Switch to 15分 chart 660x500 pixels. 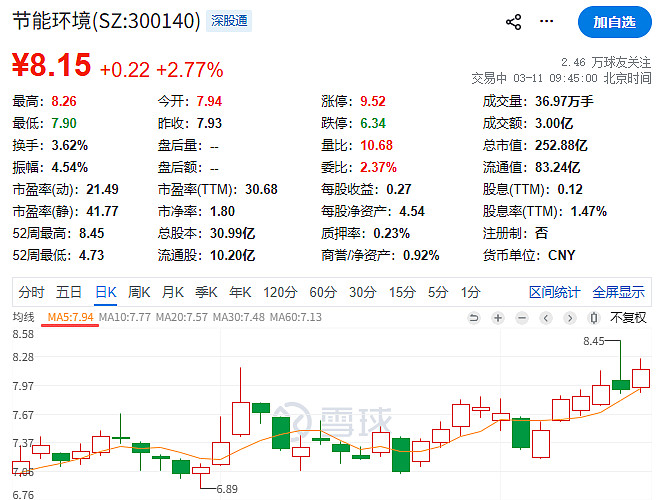(x=402, y=292)
